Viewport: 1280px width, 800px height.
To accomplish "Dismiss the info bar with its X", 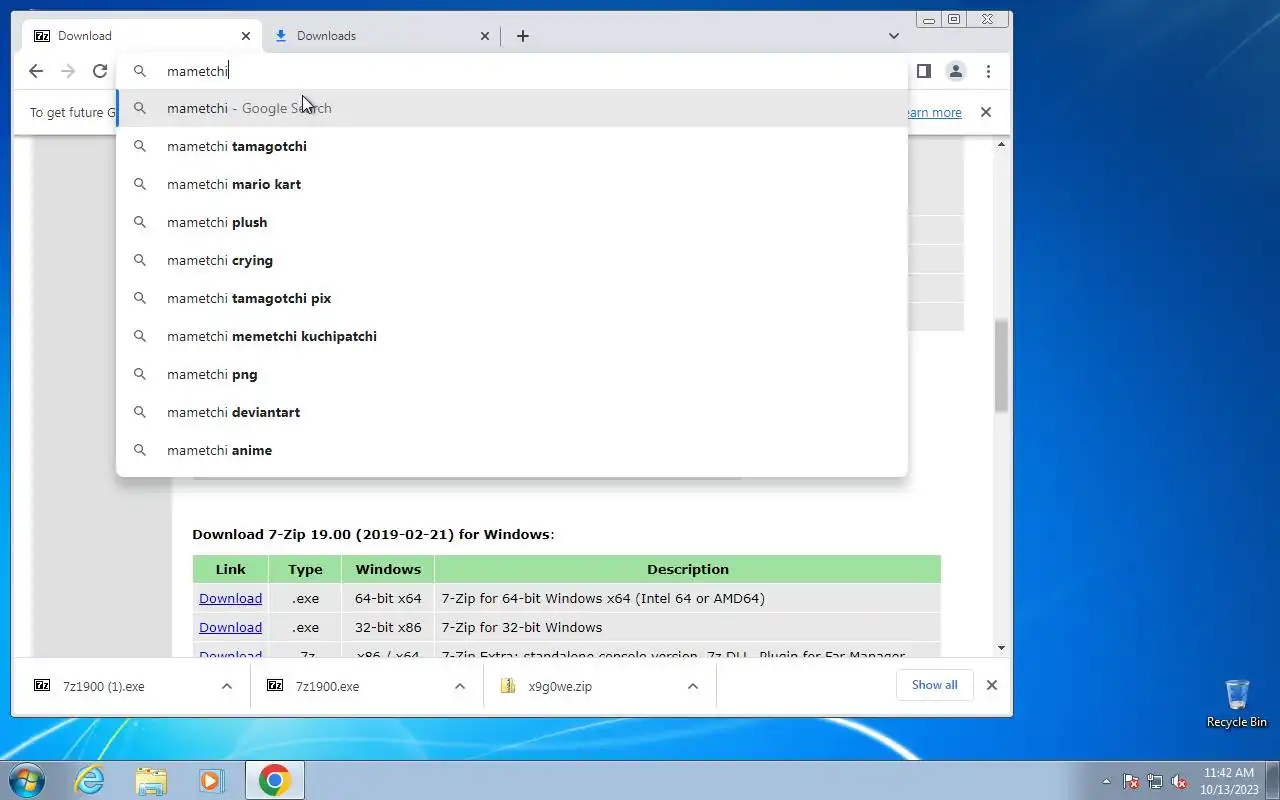I will [986, 112].
